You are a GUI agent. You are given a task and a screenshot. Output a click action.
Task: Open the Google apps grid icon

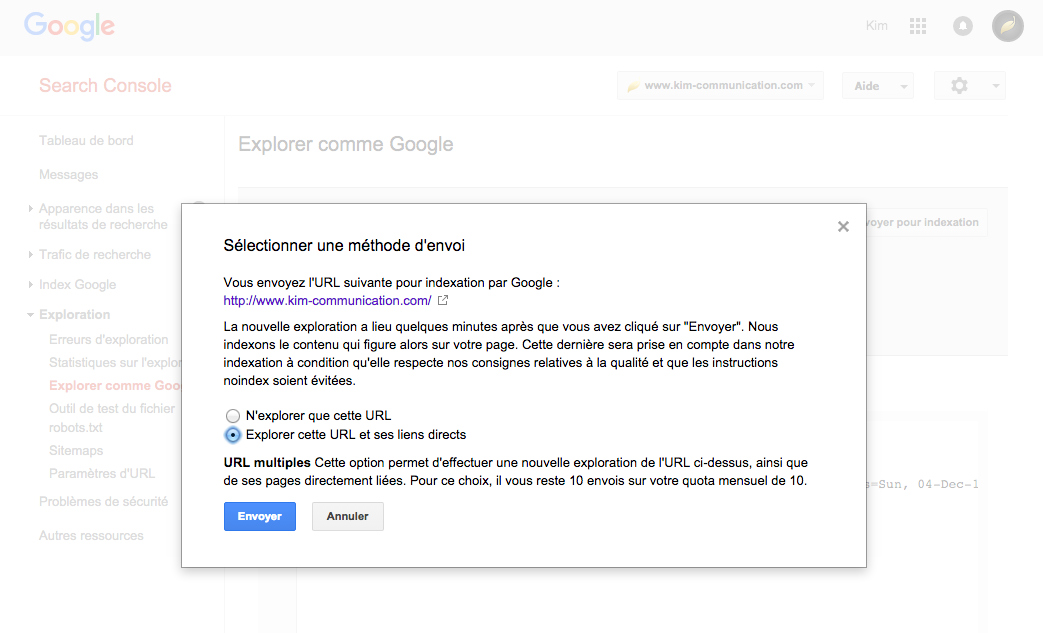[917, 27]
